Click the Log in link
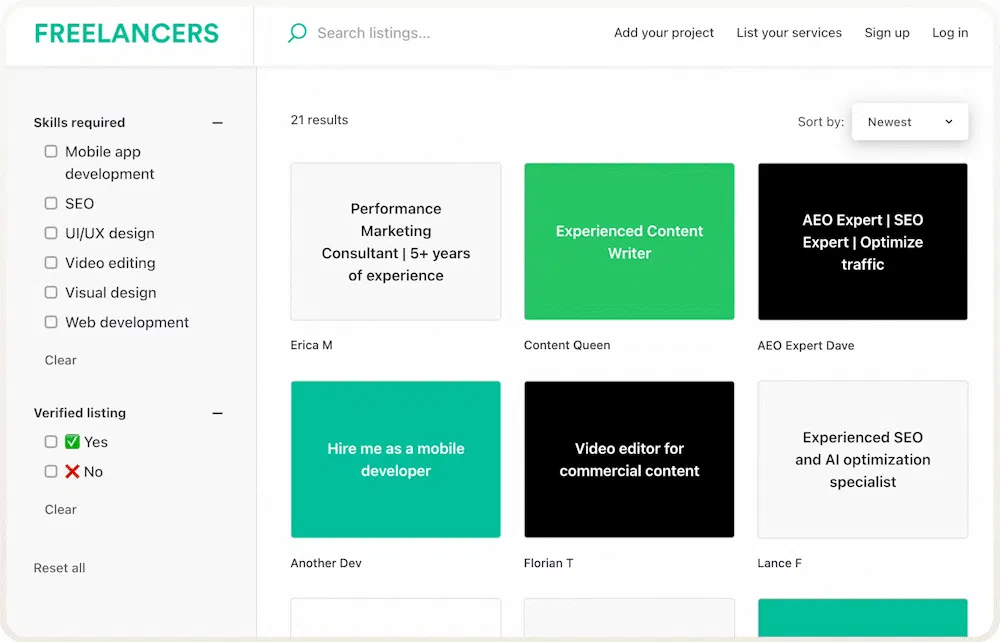Viewport: 1000px width, 642px height. point(950,33)
